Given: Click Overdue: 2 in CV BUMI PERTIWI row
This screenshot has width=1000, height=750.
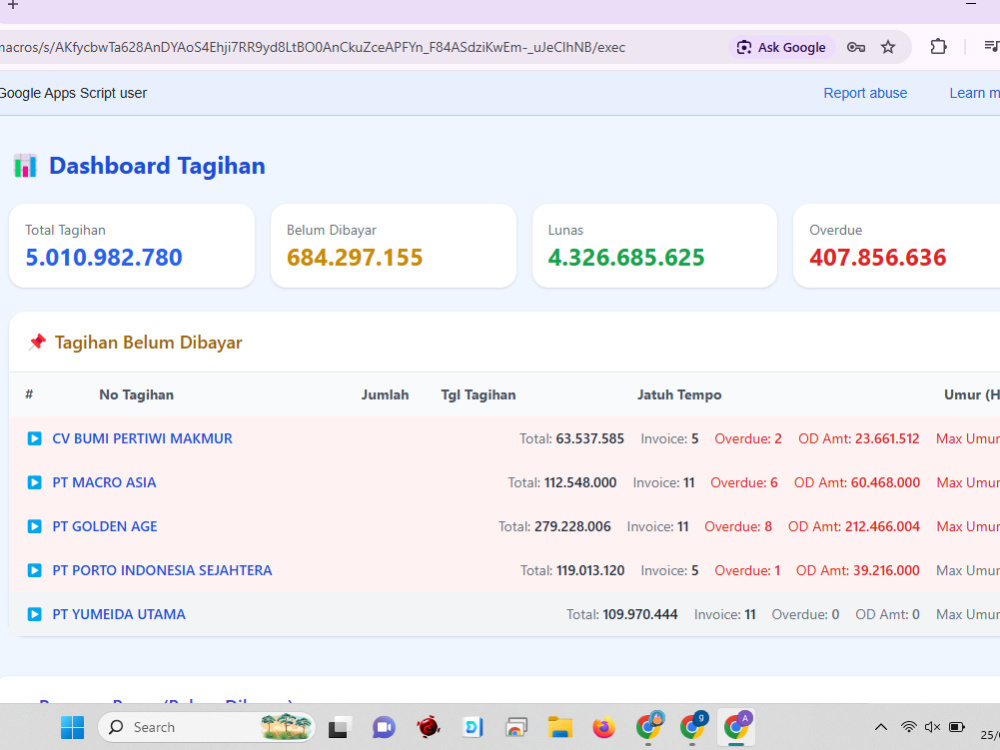Looking at the screenshot, I should pyautogui.click(x=748, y=439).
